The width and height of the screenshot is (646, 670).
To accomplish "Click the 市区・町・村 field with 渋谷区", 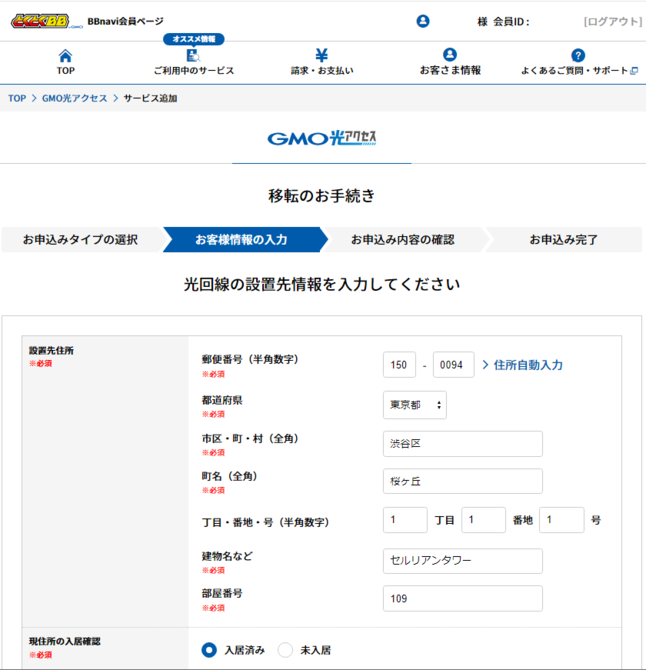I will tap(462, 444).
